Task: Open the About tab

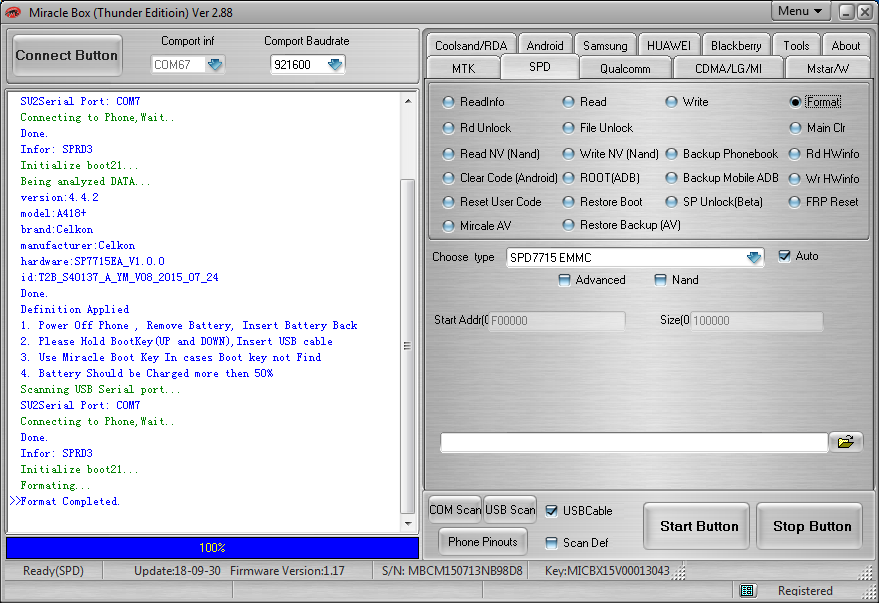Action: pyautogui.click(x=845, y=45)
